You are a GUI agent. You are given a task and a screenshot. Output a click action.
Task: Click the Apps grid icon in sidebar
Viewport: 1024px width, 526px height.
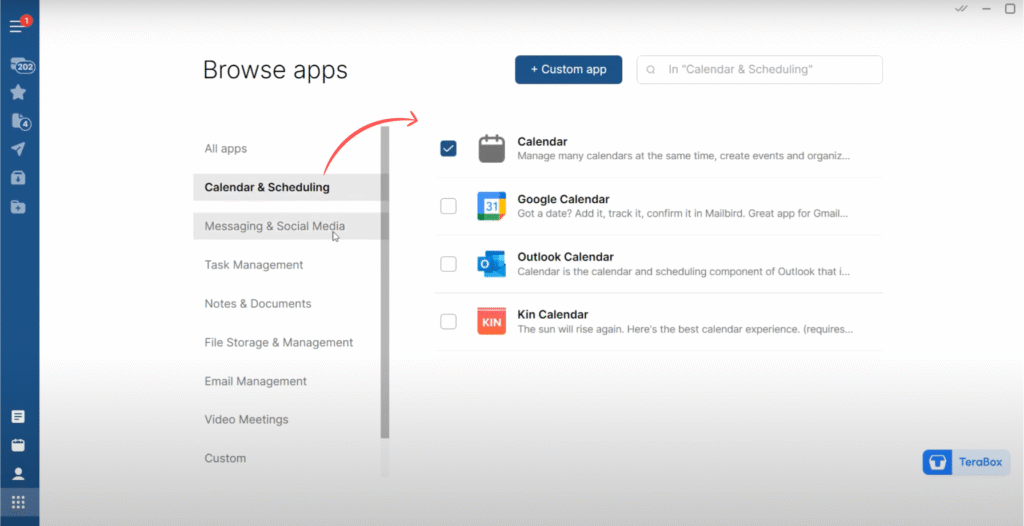click(18, 502)
